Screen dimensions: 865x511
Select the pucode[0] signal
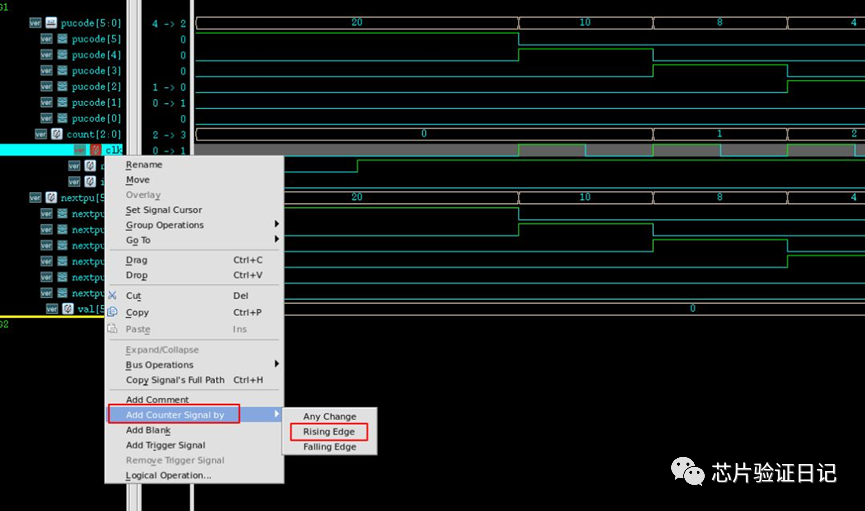coord(96,119)
